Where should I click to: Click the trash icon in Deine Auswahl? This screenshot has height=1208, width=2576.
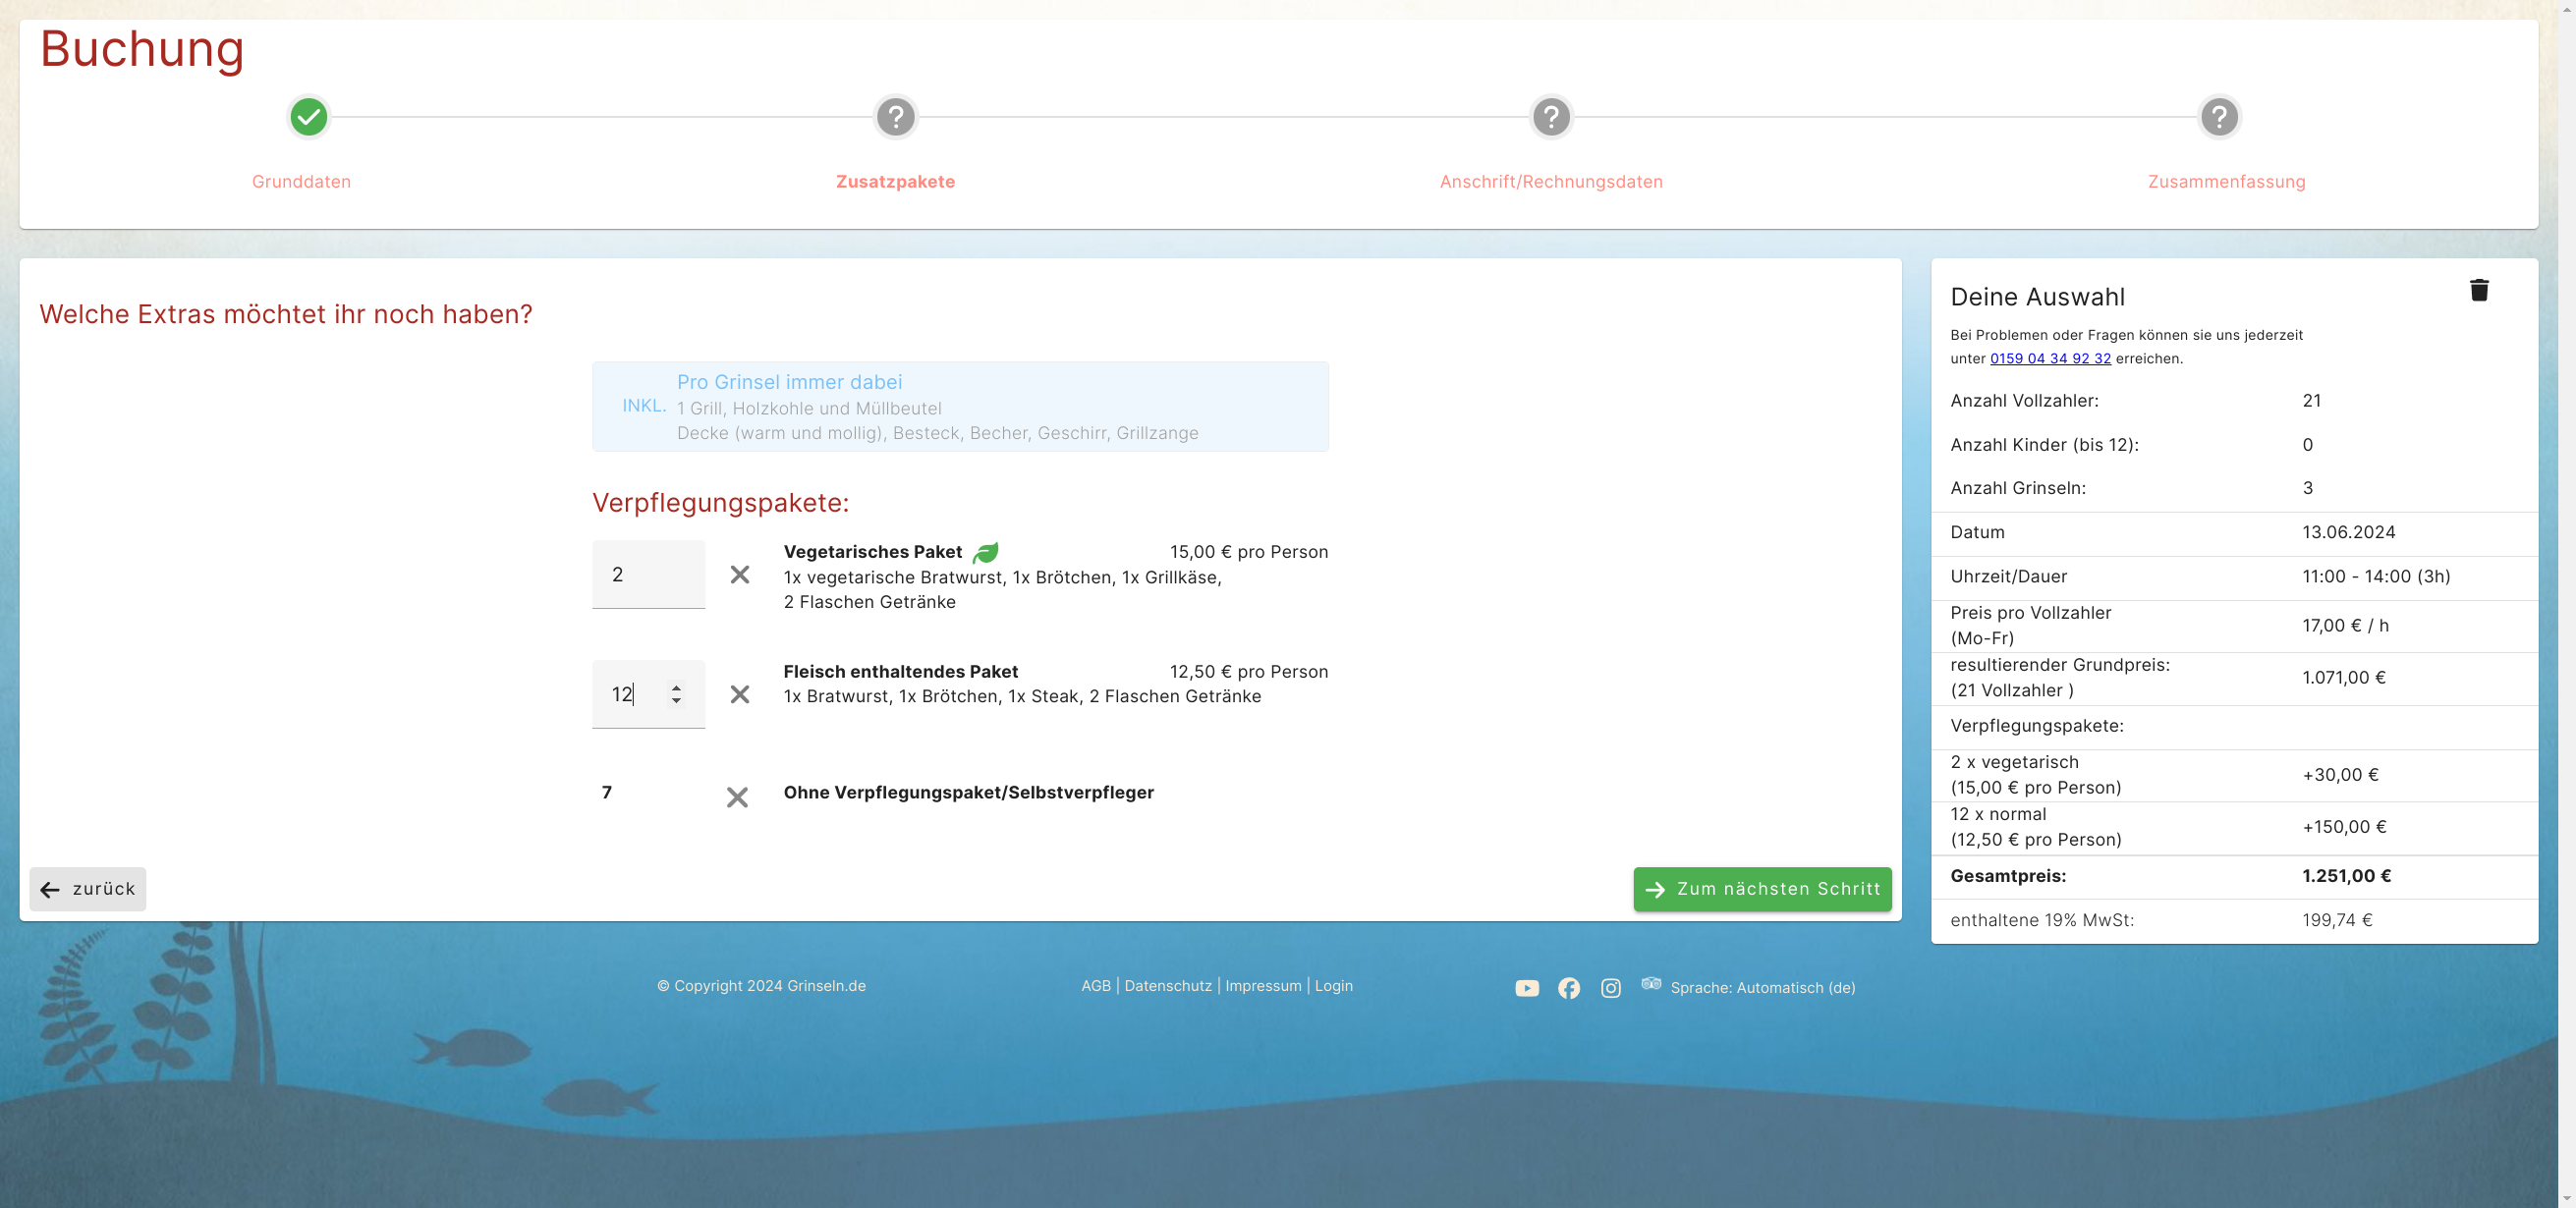(2478, 290)
